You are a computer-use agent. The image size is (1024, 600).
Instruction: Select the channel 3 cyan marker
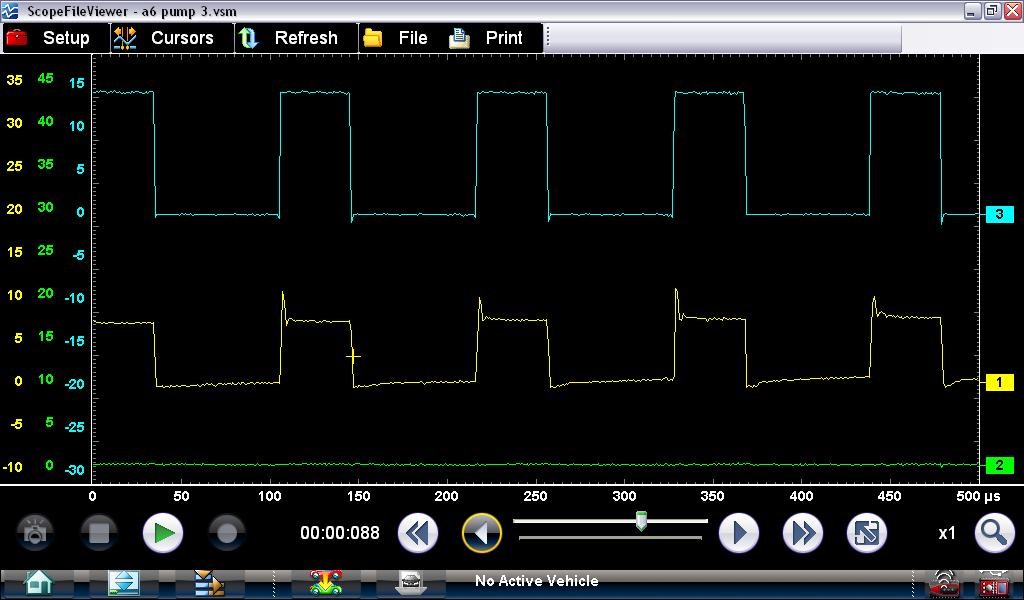[999, 215]
